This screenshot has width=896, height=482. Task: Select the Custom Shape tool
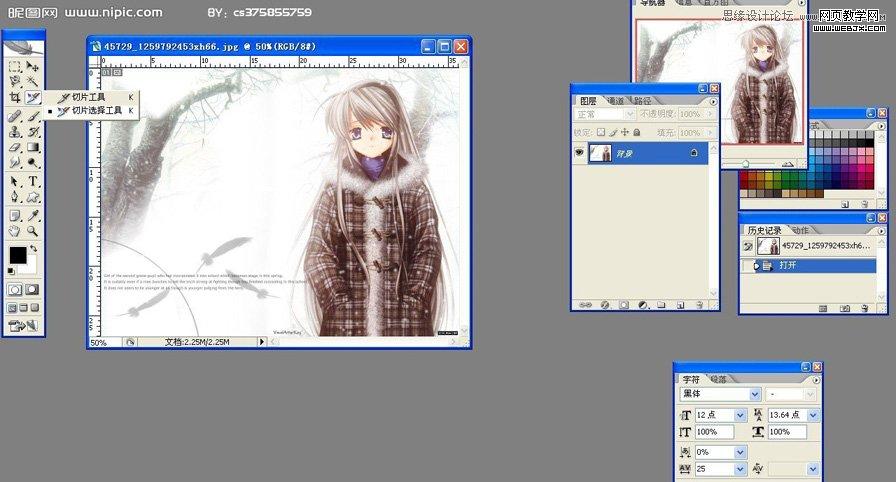(x=33, y=197)
